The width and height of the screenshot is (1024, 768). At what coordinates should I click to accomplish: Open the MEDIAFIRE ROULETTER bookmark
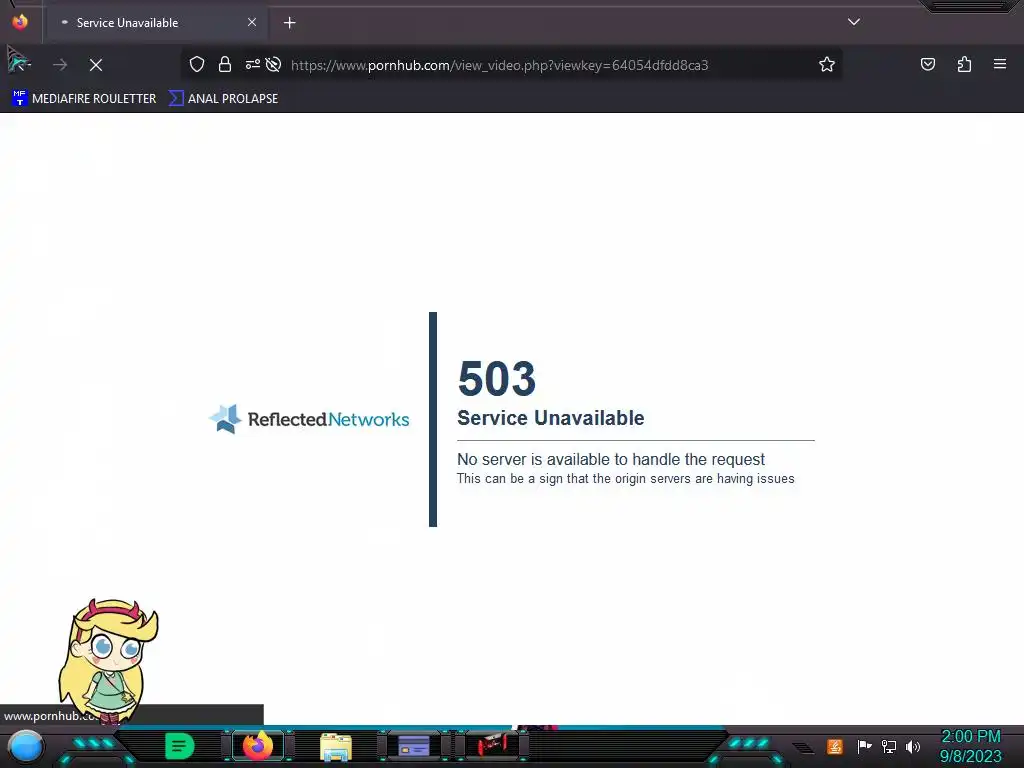click(84, 99)
